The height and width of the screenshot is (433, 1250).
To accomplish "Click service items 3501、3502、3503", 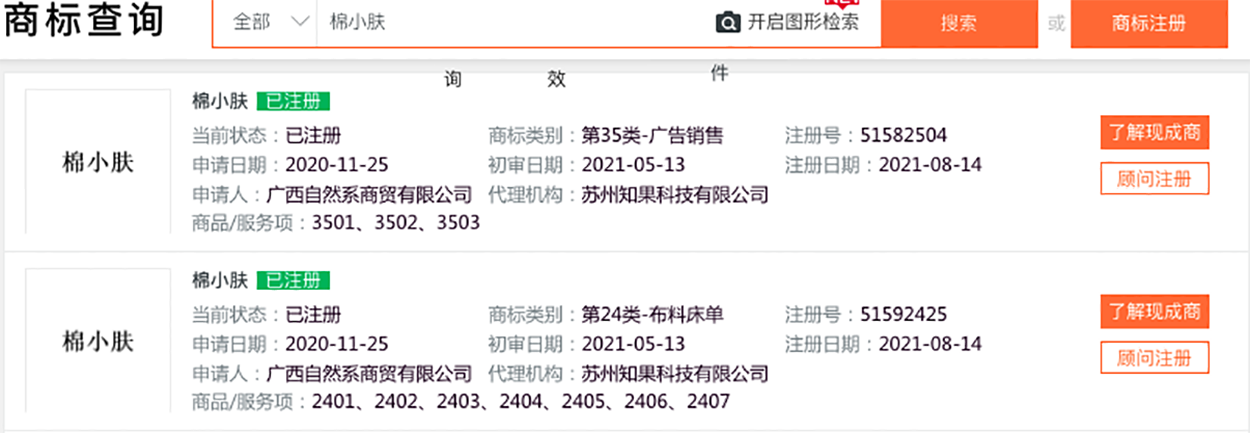I will pyautogui.click(x=396, y=223).
